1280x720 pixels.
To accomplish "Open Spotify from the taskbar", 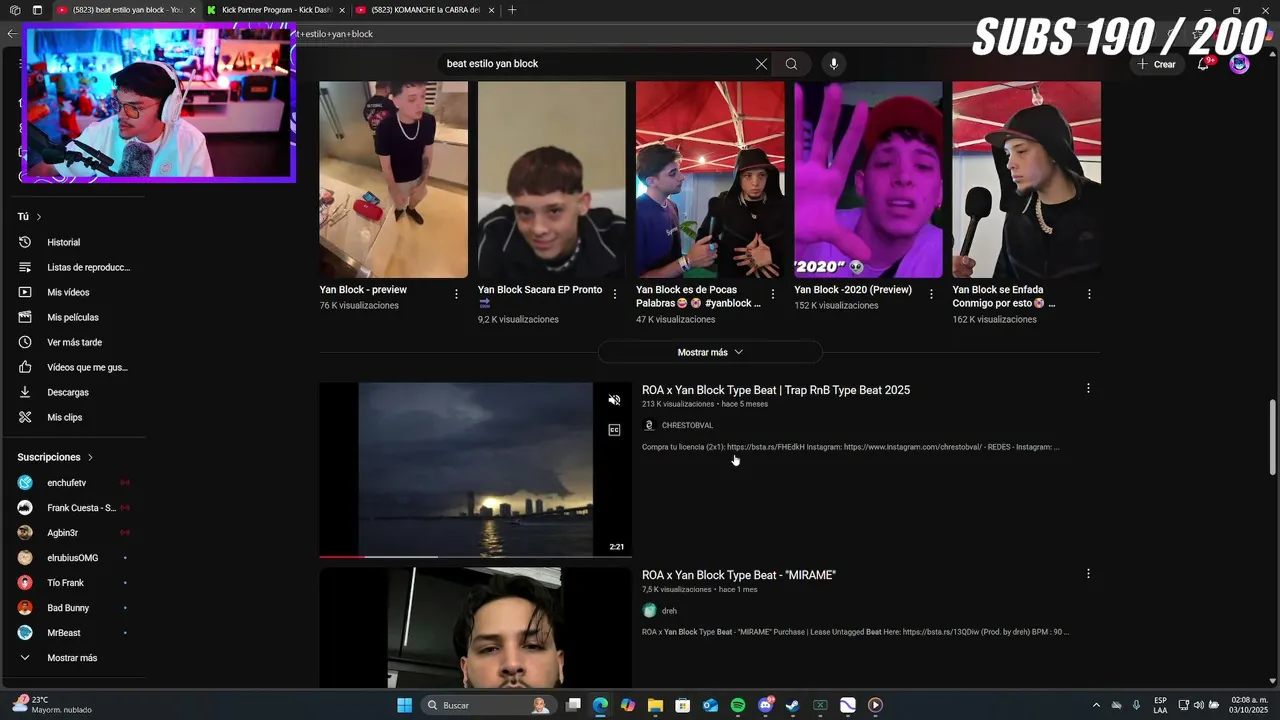I will [x=738, y=705].
